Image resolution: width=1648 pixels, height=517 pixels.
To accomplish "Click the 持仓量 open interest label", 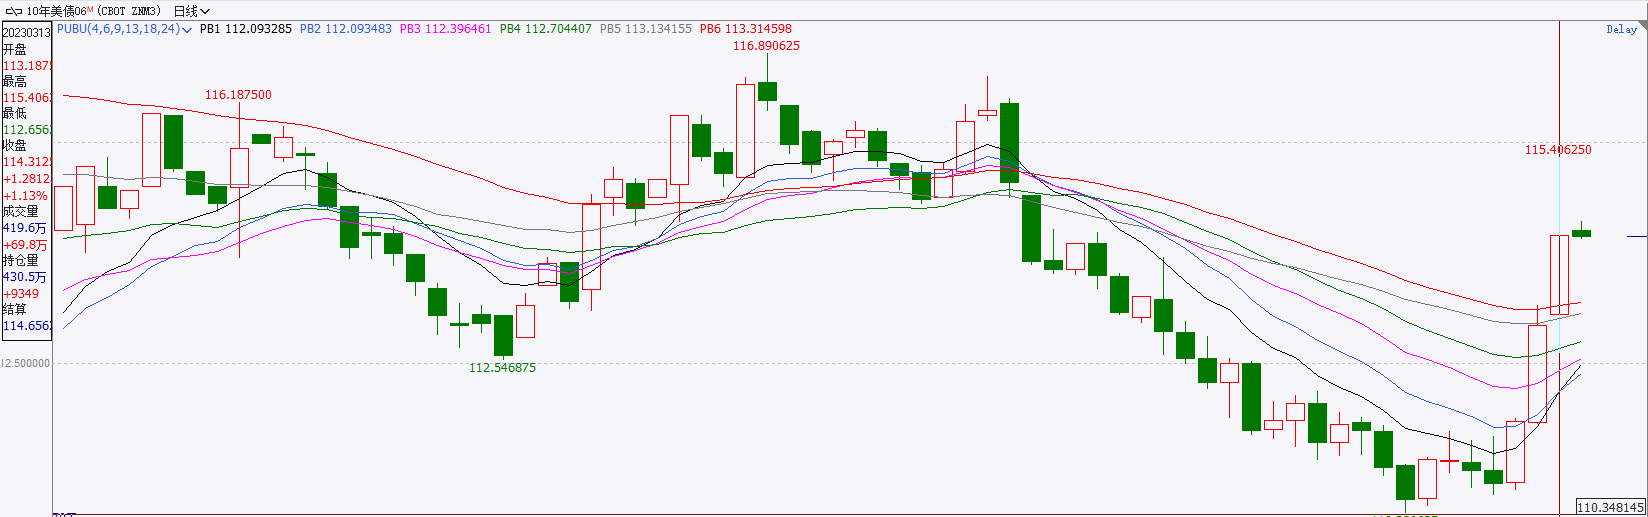I will click(x=20, y=261).
